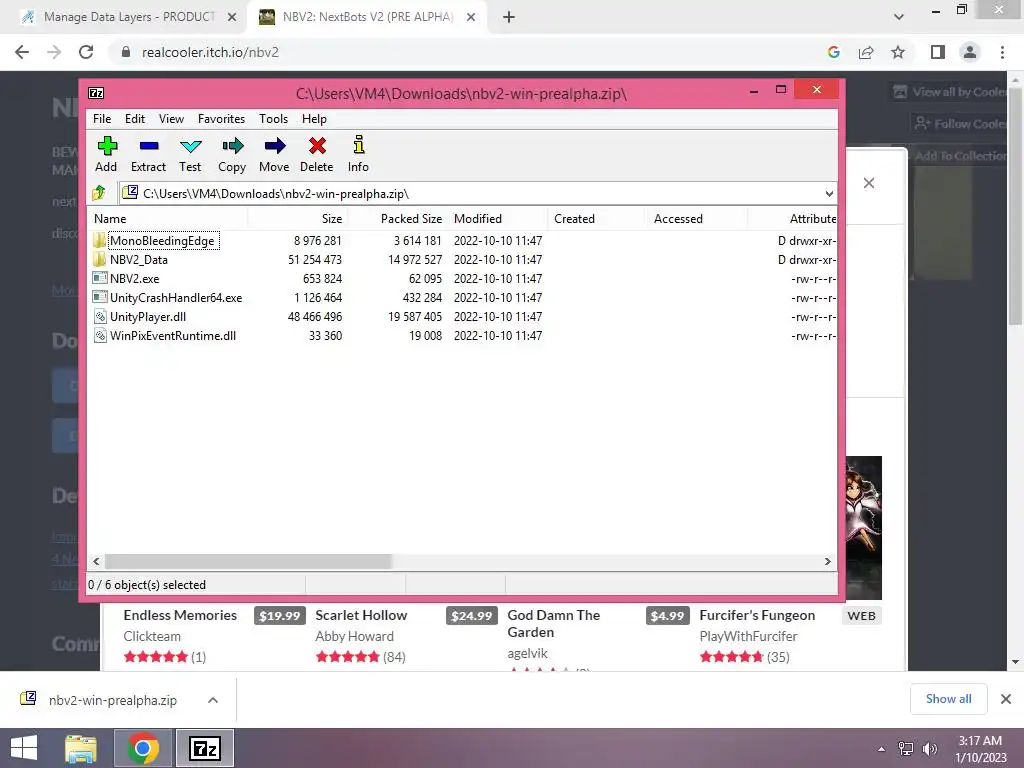Screen dimensions: 1024x768
Task: Show hidden system tray icons
Action: pyautogui.click(x=882, y=749)
